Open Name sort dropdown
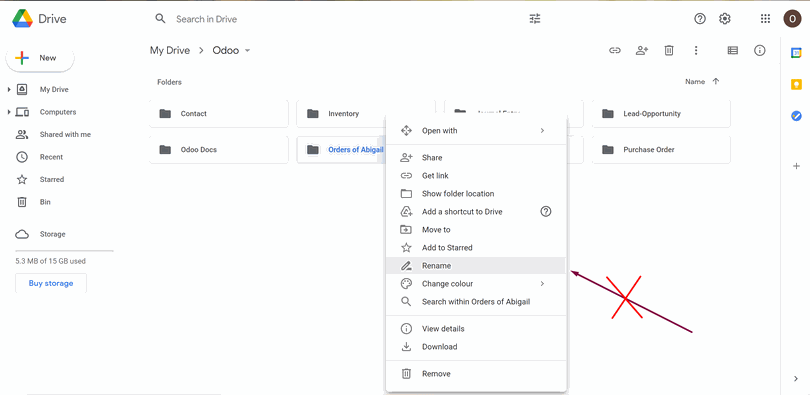The width and height of the screenshot is (810, 395). 695,82
